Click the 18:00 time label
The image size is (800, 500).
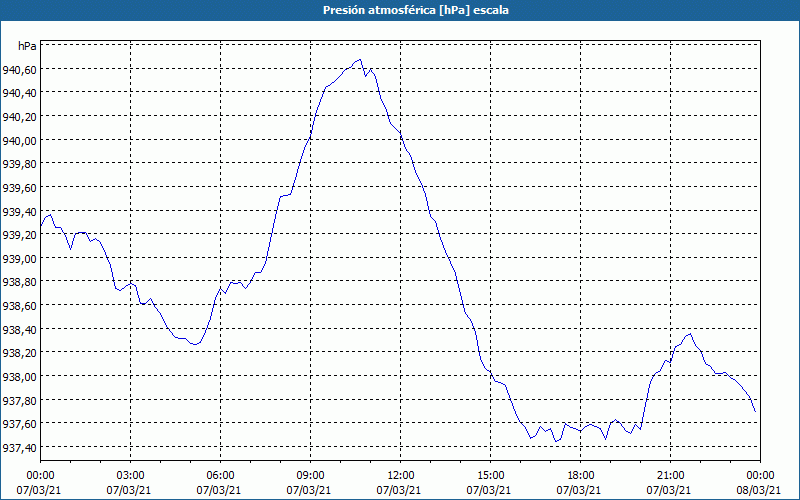[x=581, y=476]
